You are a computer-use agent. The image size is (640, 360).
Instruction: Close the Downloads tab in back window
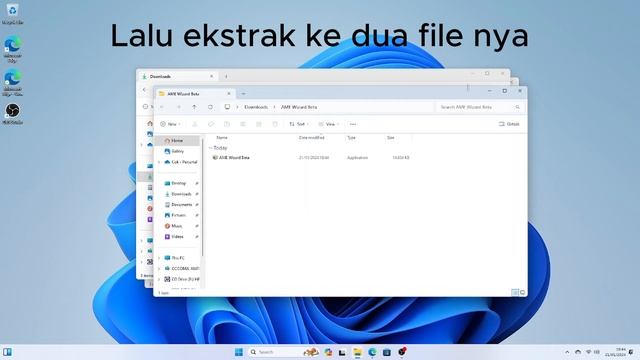coord(211,76)
